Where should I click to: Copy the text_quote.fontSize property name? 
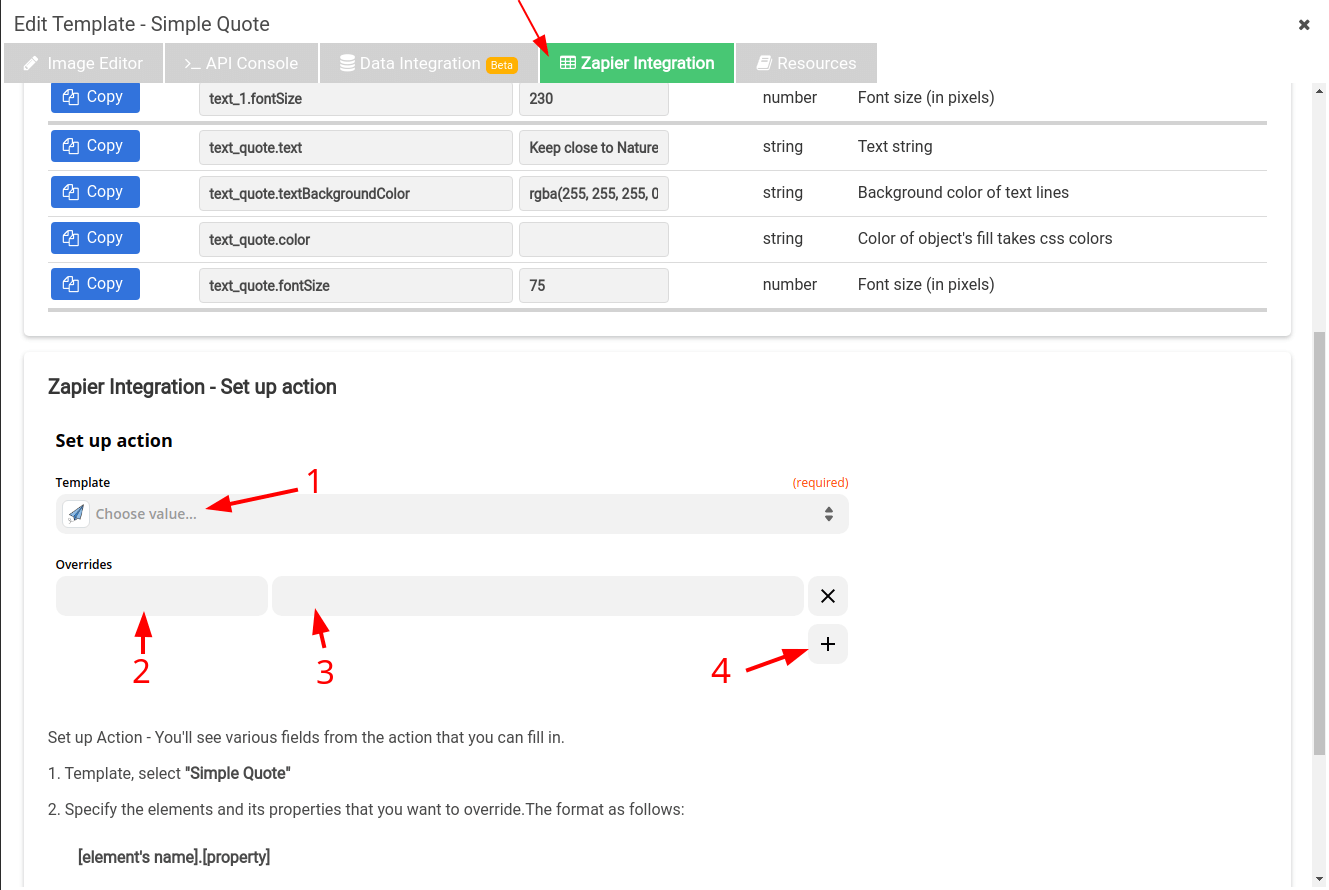95,283
